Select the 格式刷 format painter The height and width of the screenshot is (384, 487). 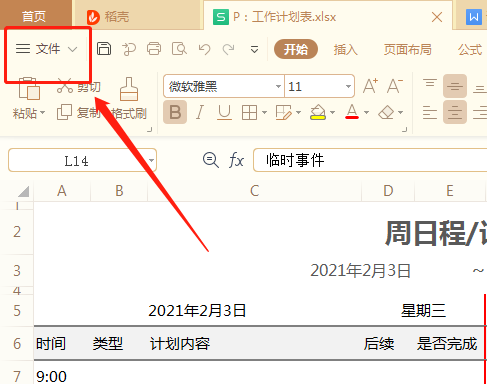(x=129, y=99)
